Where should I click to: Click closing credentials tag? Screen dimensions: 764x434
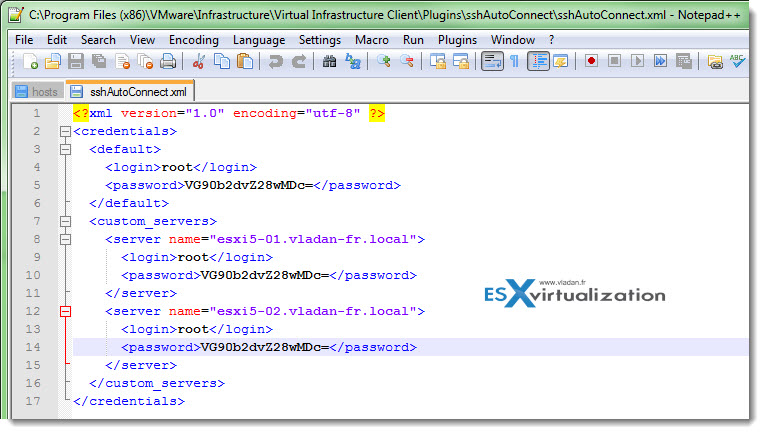click(129, 401)
